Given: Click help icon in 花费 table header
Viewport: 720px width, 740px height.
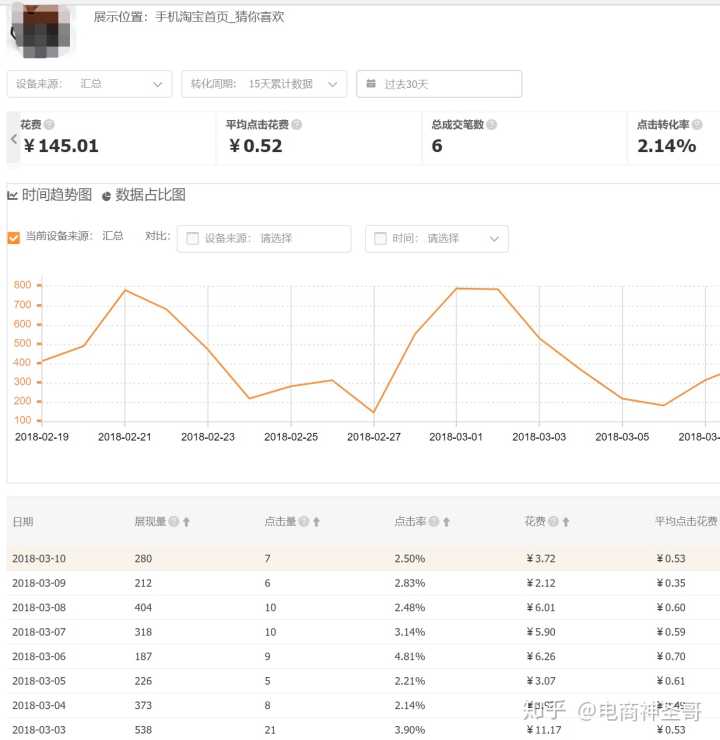Looking at the screenshot, I should (x=553, y=522).
